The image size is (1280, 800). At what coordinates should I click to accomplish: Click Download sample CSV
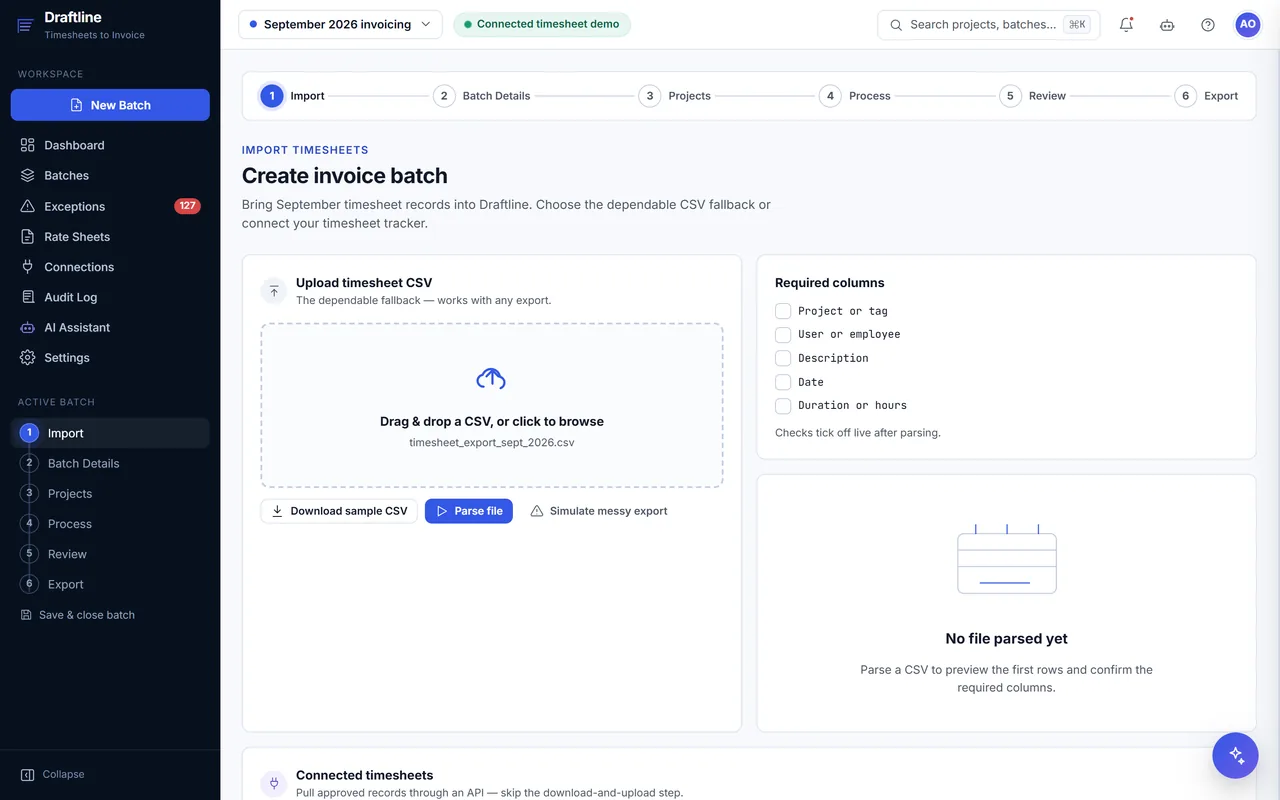tap(339, 511)
